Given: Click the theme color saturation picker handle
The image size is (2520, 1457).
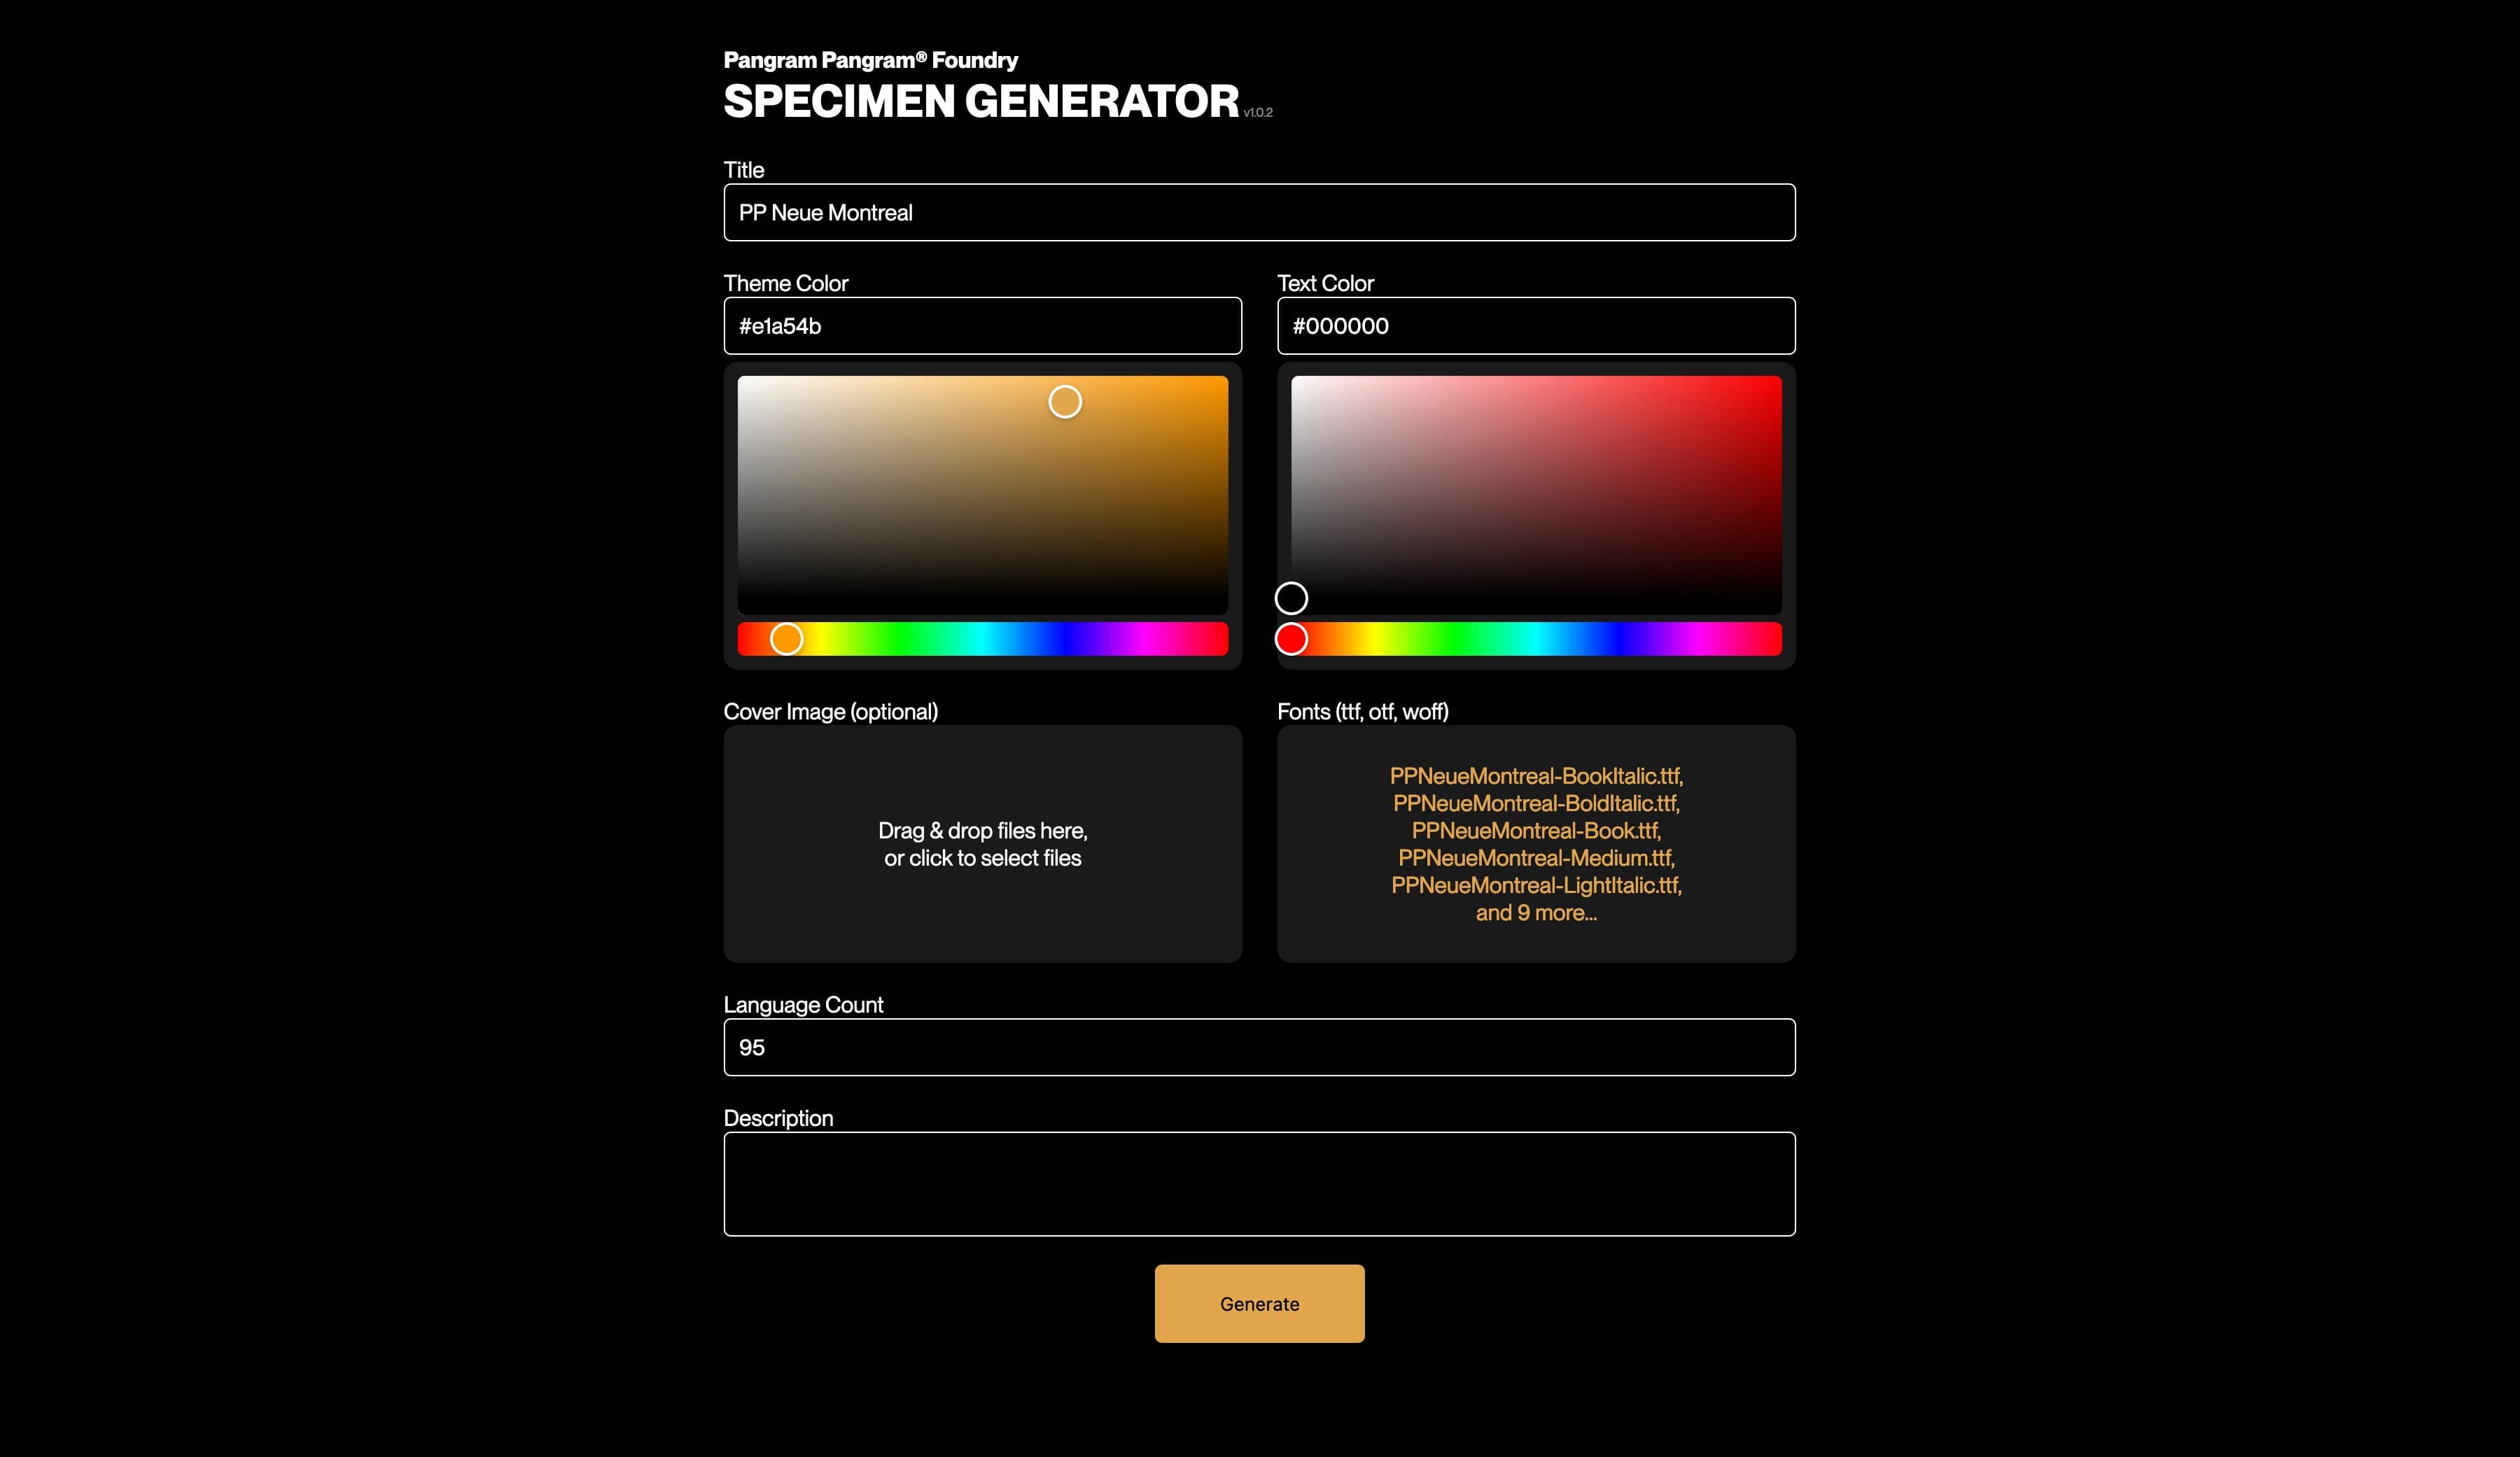Looking at the screenshot, I should click(x=1065, y=402).
